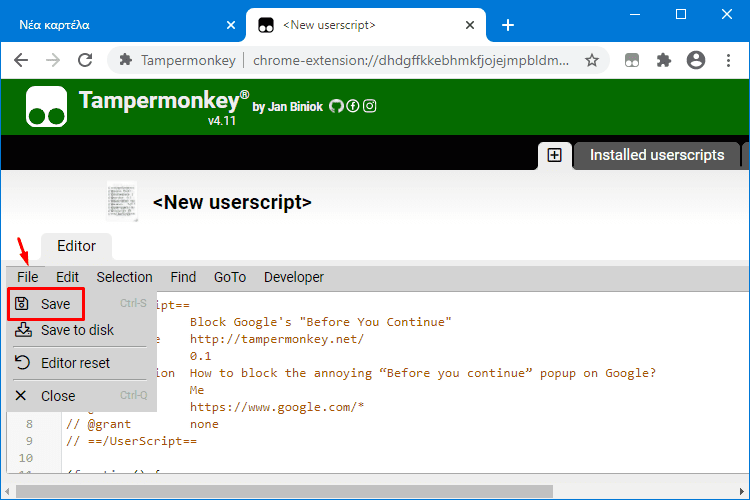Screen dimensions: 750x500
Task: Click the https://www.google.com/* match line
Action: pyautogui.click(x=277, y=407)
